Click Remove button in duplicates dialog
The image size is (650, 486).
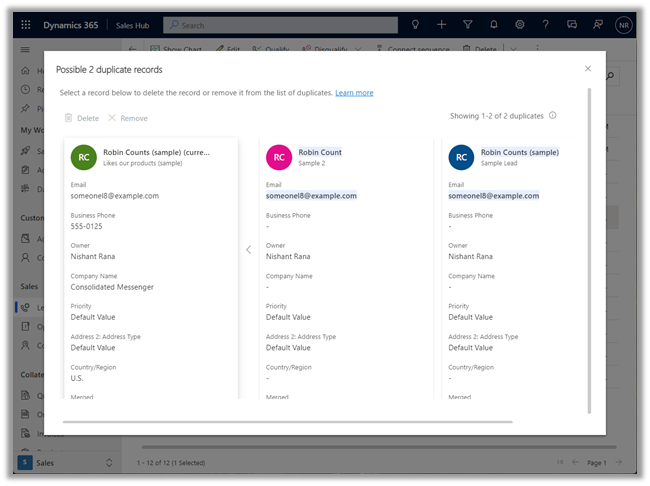[x=127, y=118]
